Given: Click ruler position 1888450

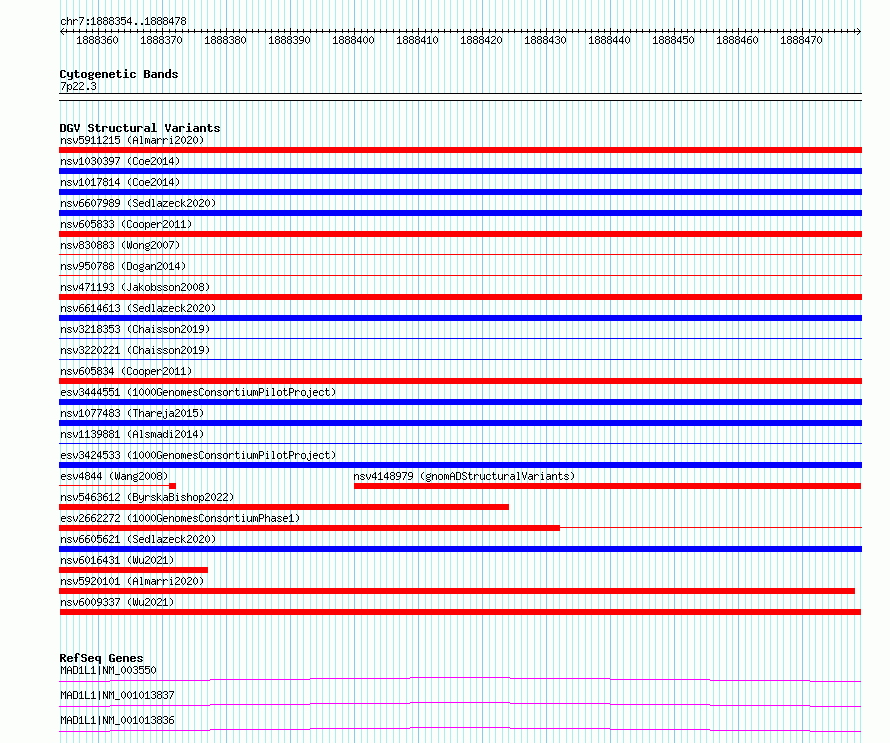Looking at the screenshot, I should 673,40.
